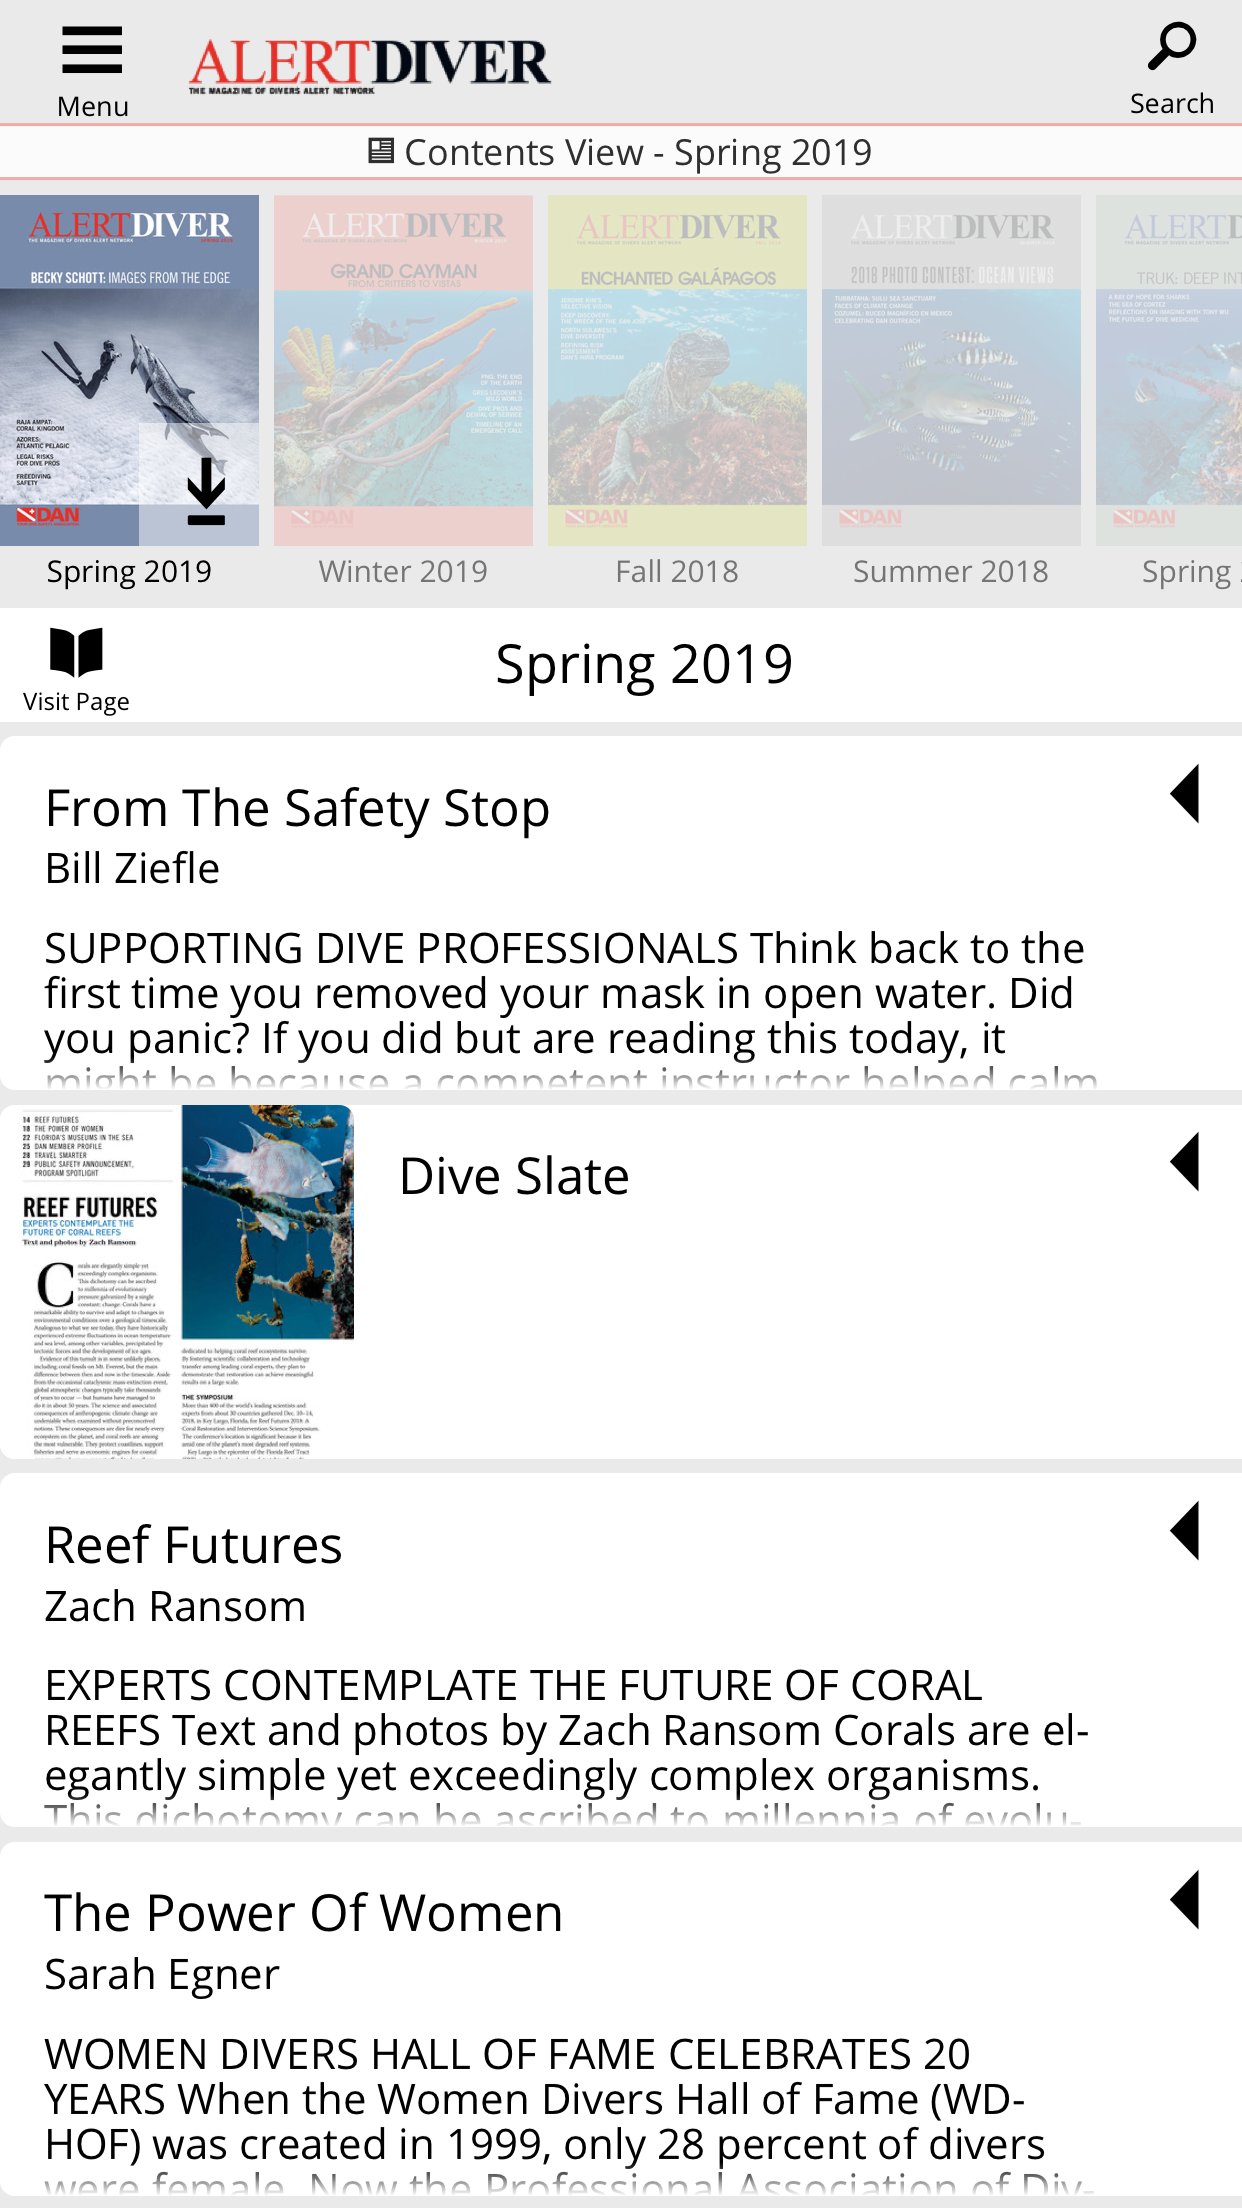Image resolution: width=1242 pixels, height=2208 pixels.
Task: Click the Spring 2019 issue label under cover
Action: click(x=129, y=572)
